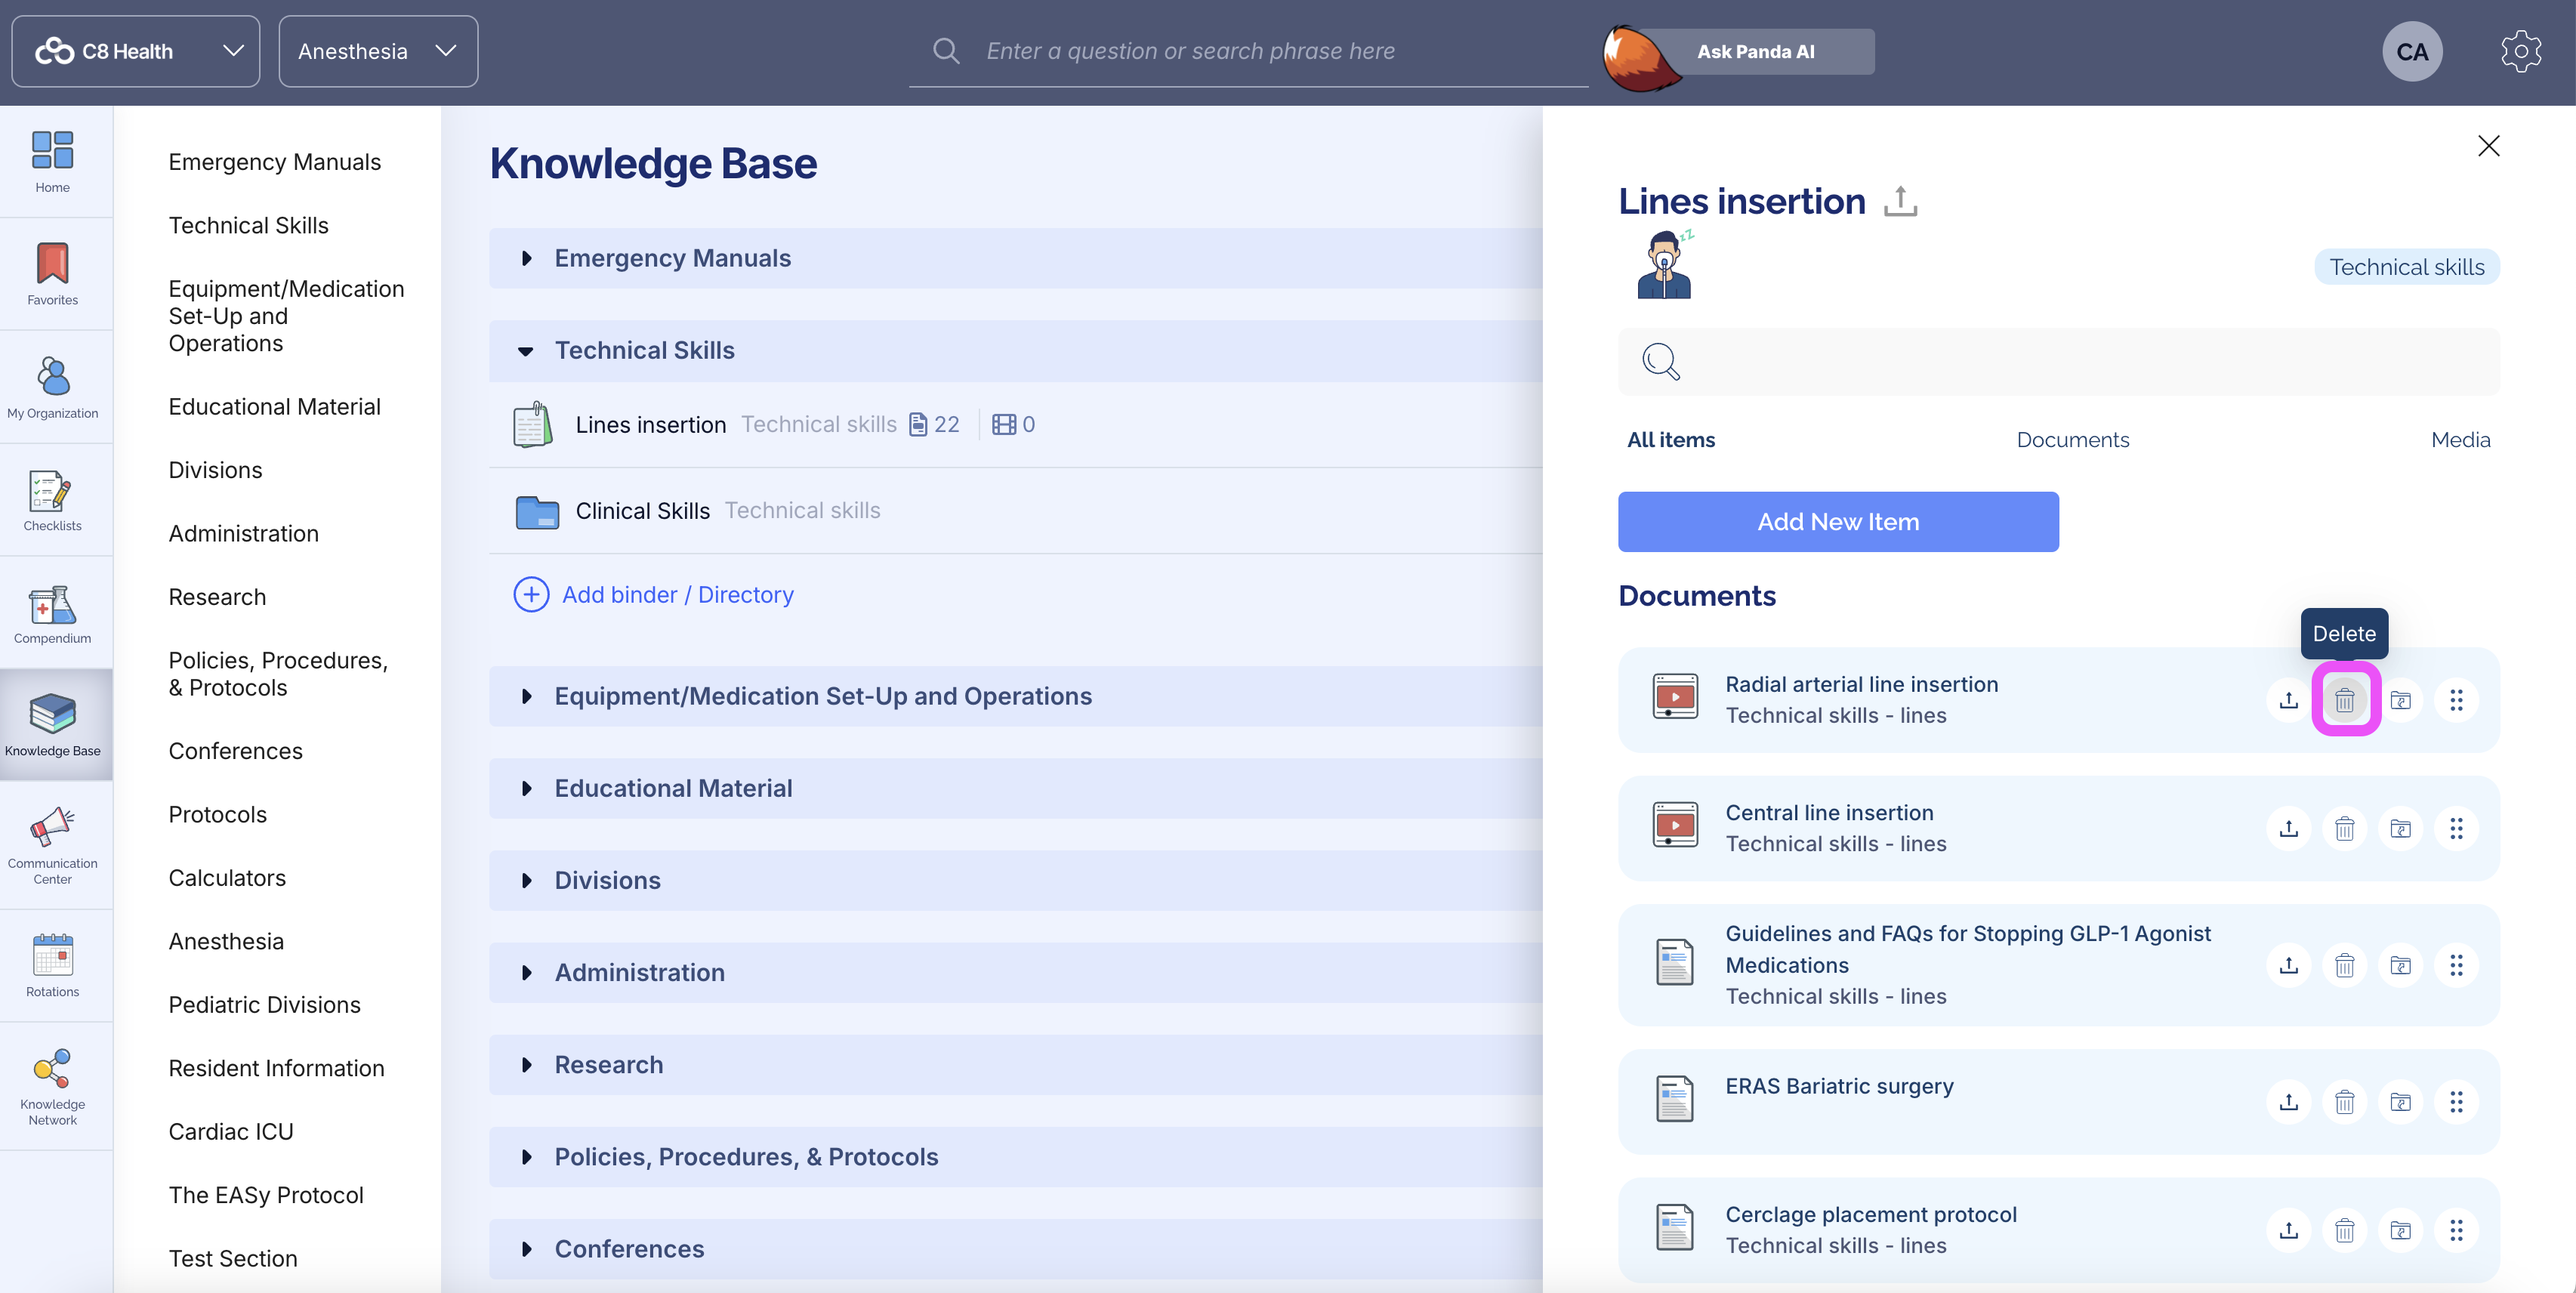Click the Lines insertion avatar image

click(x=1665, y=264)
